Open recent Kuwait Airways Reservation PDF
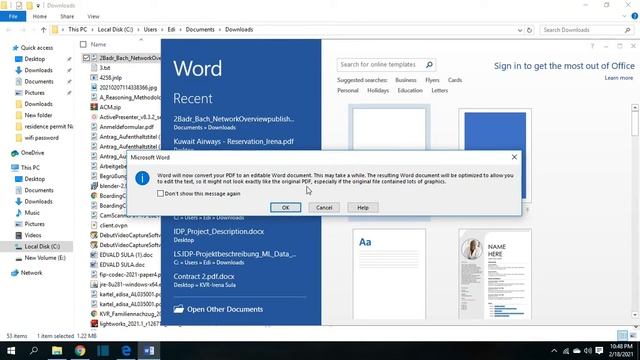This screenshot has height=360, width=640. click(x=233, y=142)
